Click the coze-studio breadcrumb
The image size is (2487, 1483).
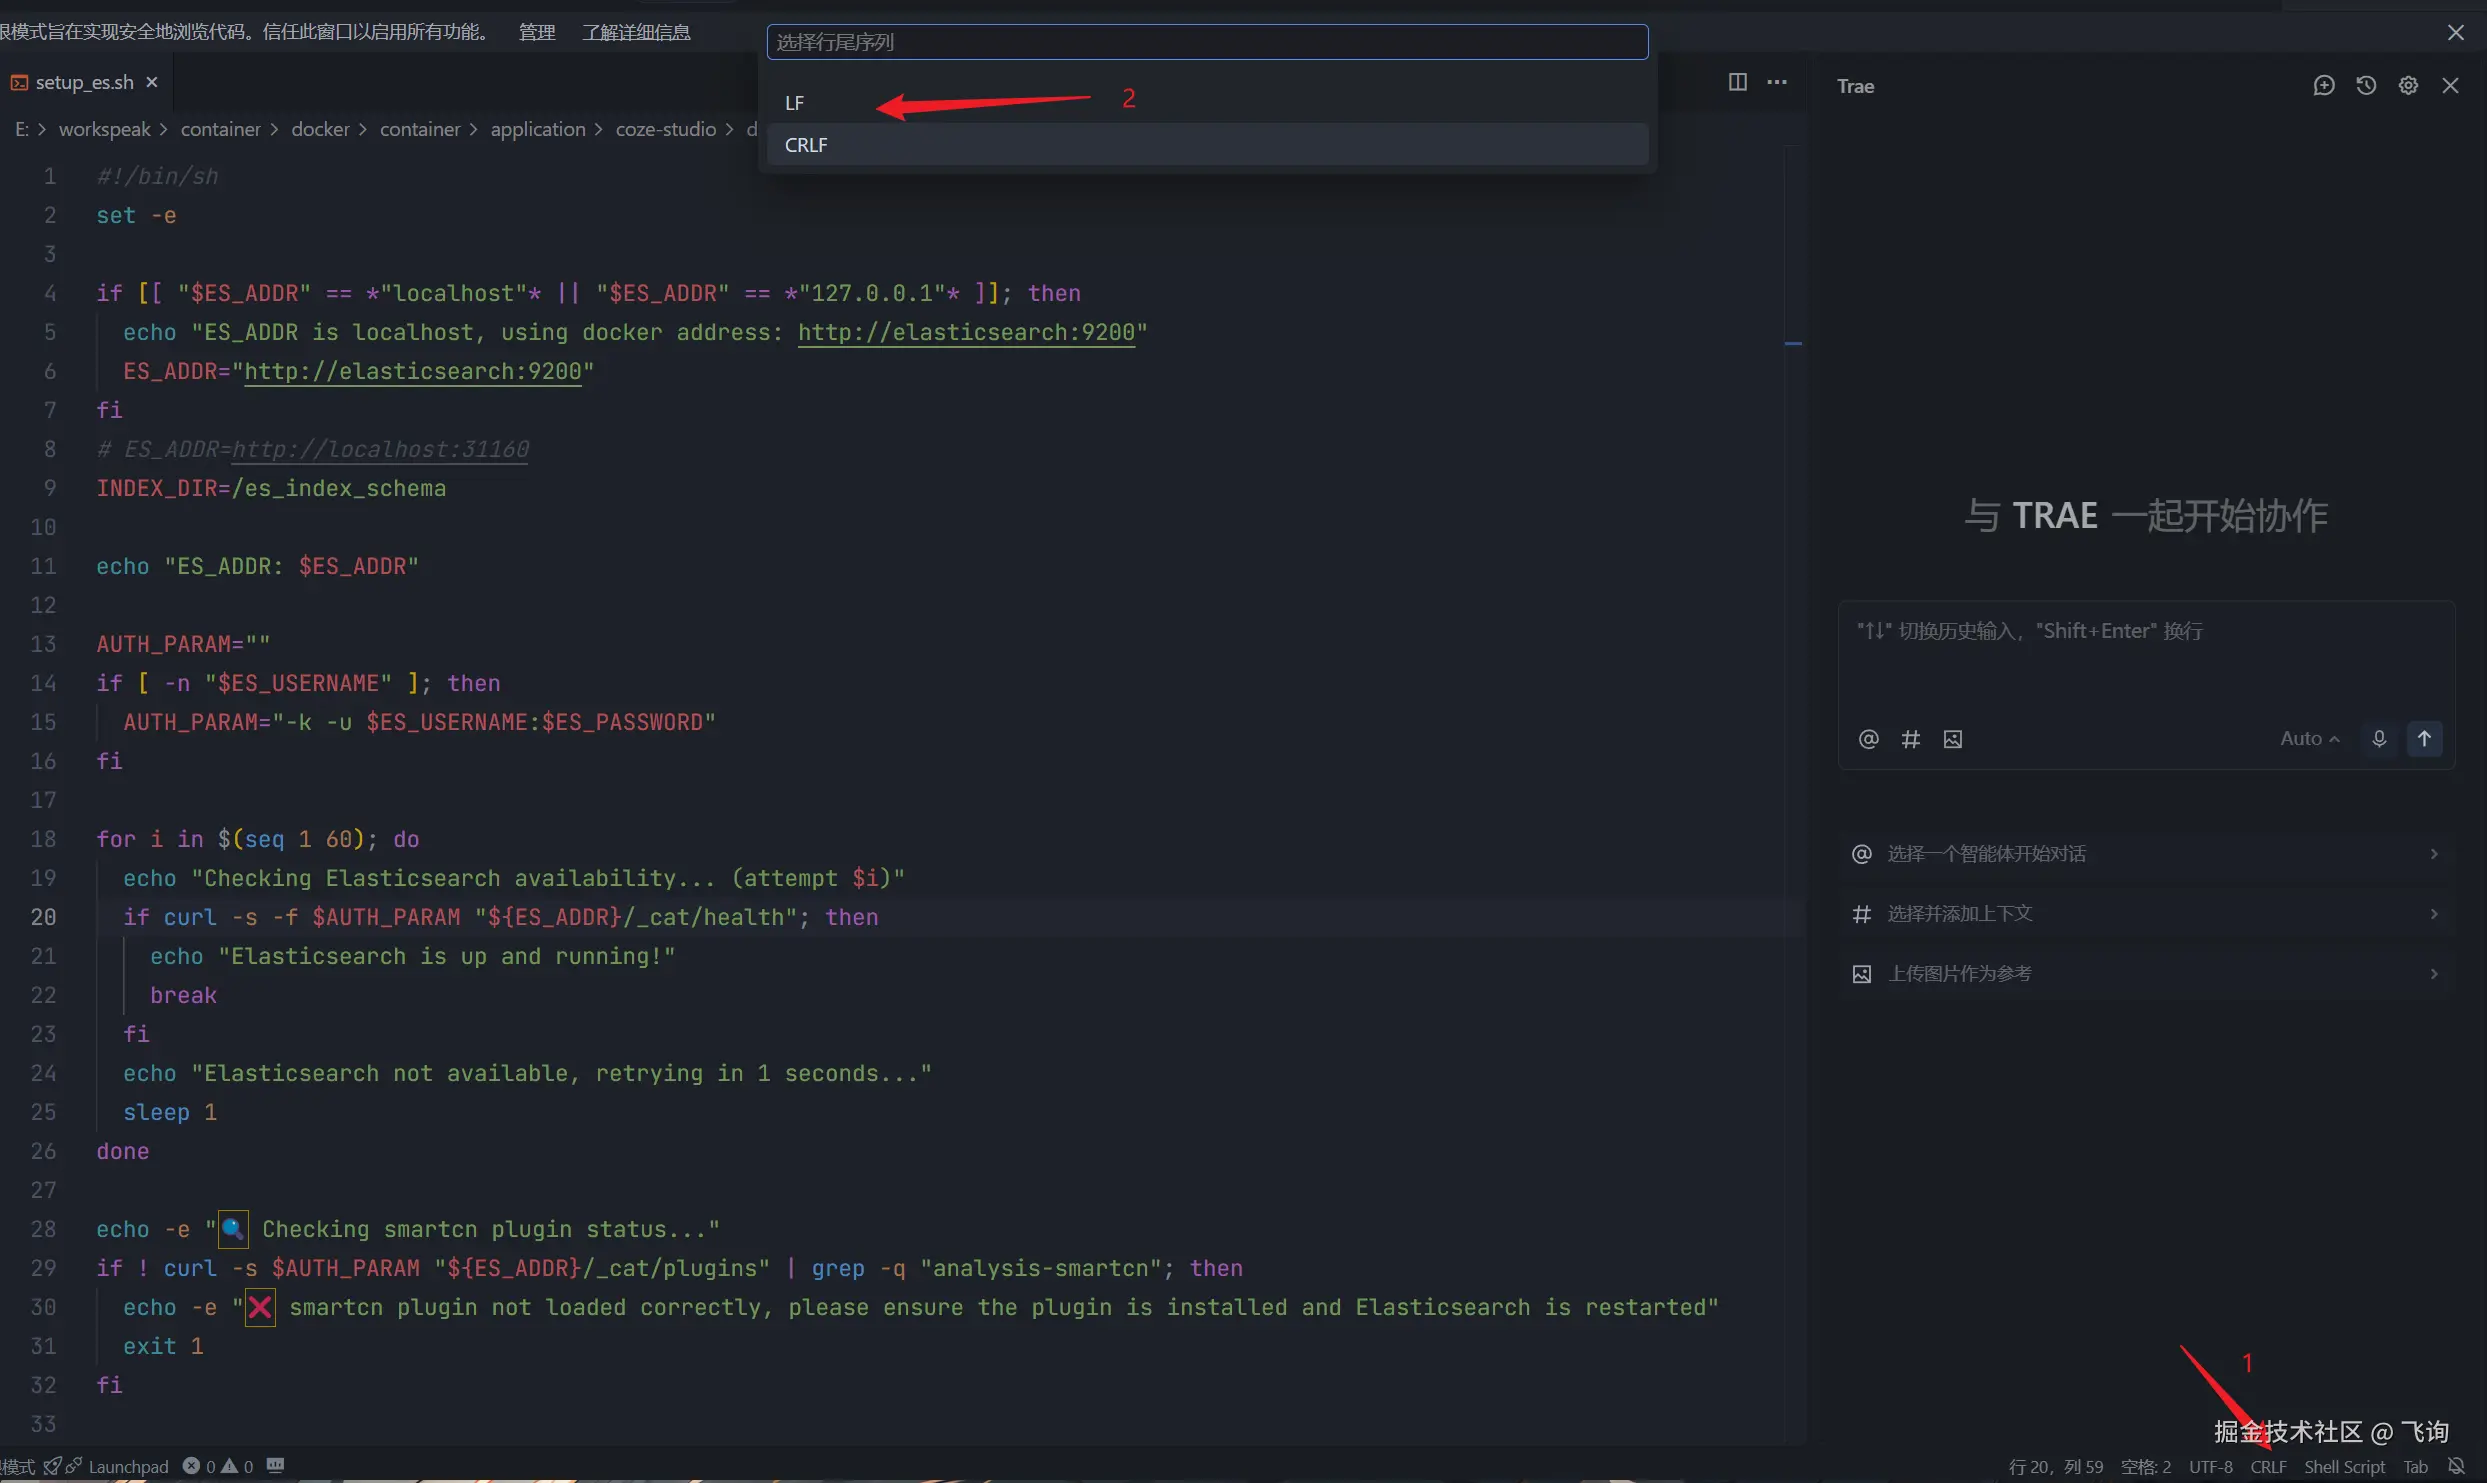(x=666, y=129)
